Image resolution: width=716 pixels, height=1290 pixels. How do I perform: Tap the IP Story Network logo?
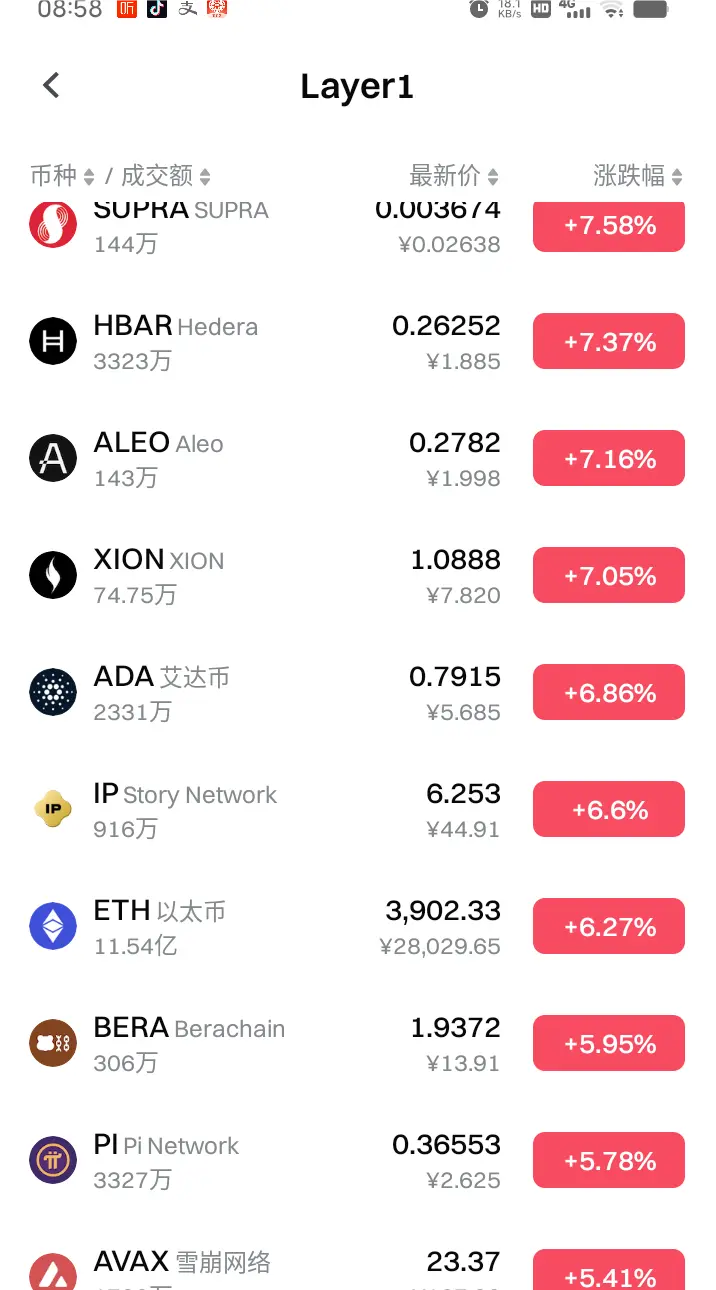53,810
